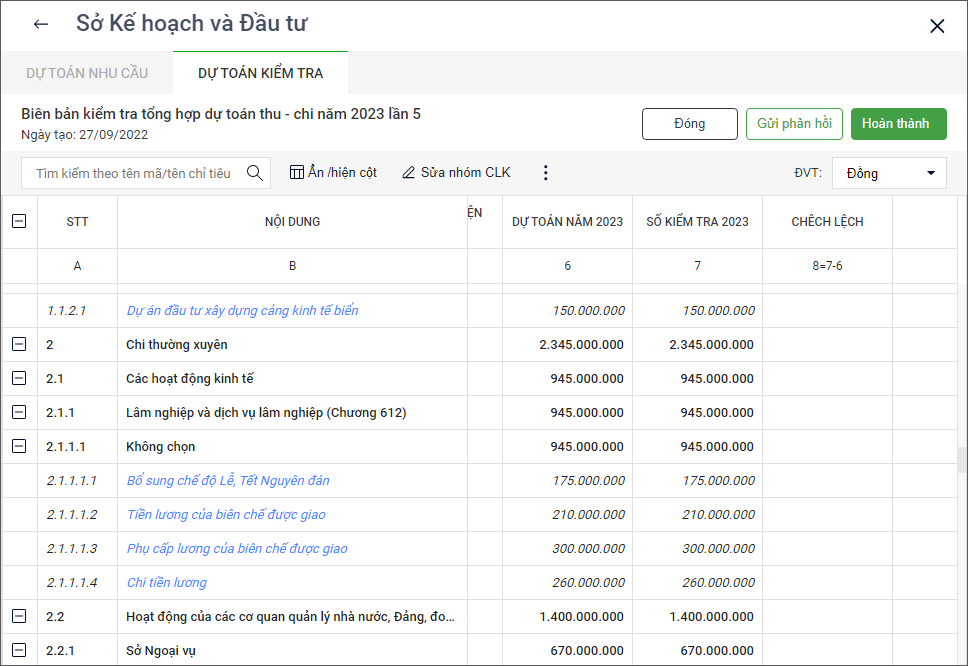Collapse all rows from header toggle

[19, 222]
